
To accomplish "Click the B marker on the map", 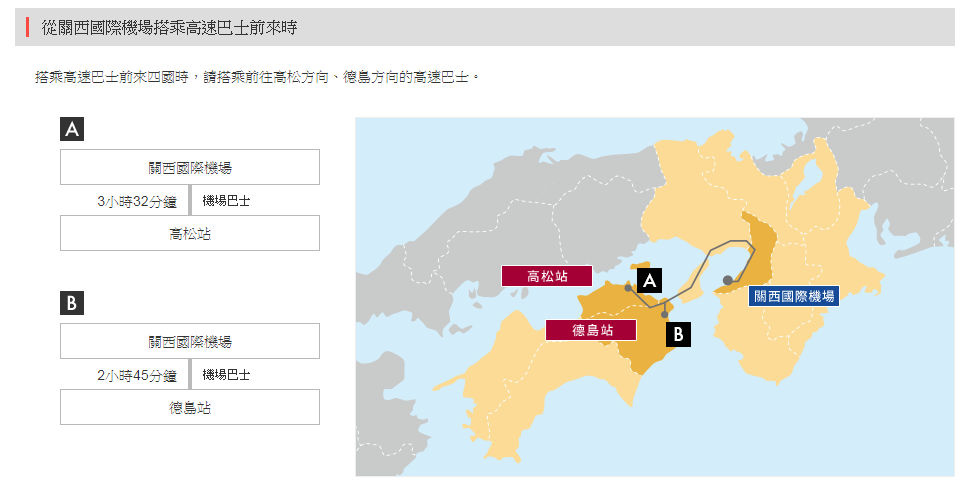I will tap(679, 335).
